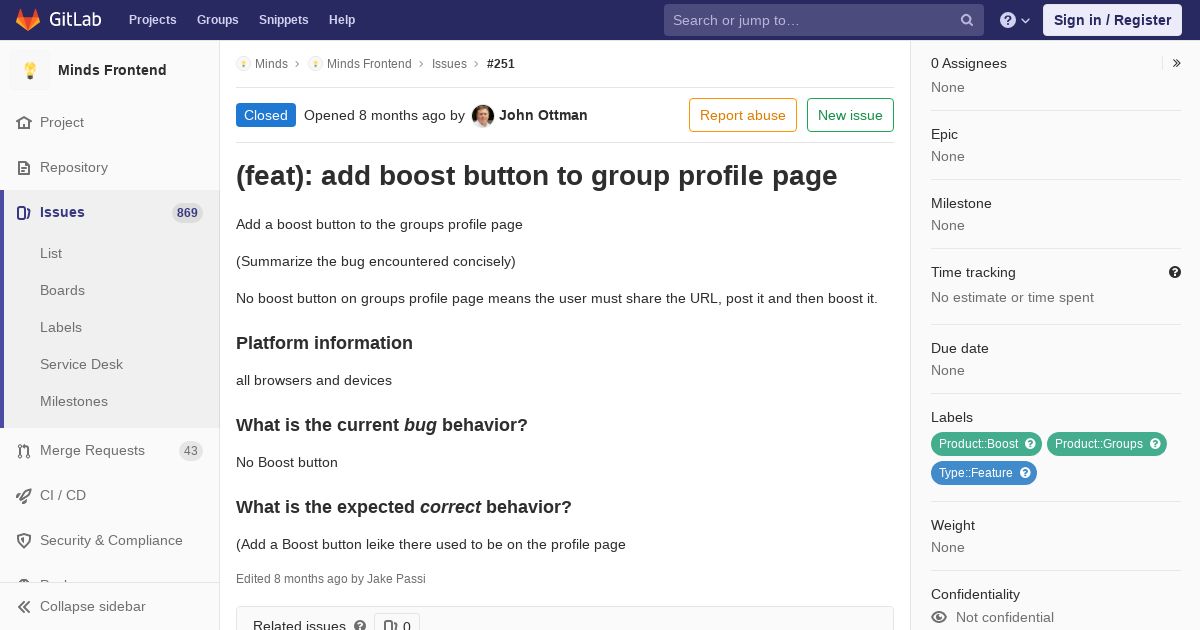Open the Groups menu

(218, 20)
